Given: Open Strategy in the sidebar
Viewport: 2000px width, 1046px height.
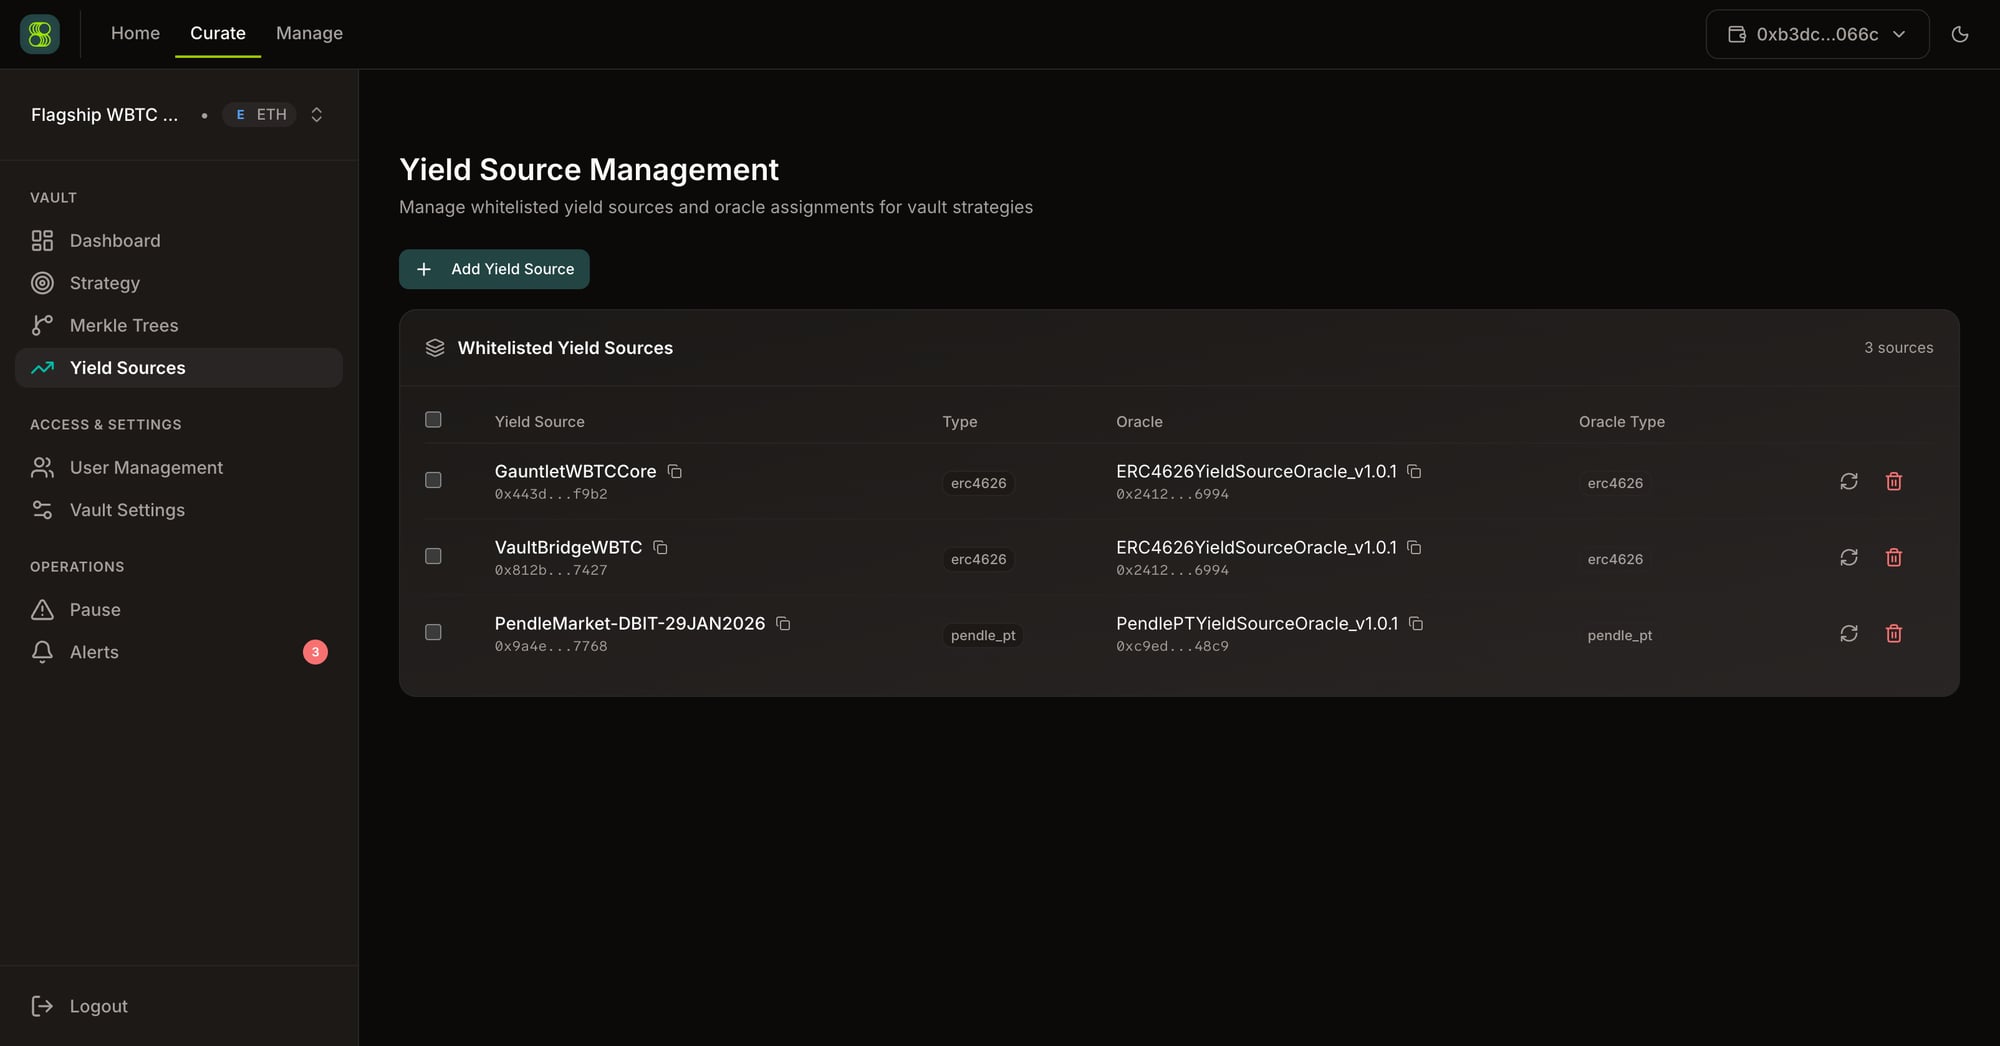Looking at the screenshot, I should 179,283.
